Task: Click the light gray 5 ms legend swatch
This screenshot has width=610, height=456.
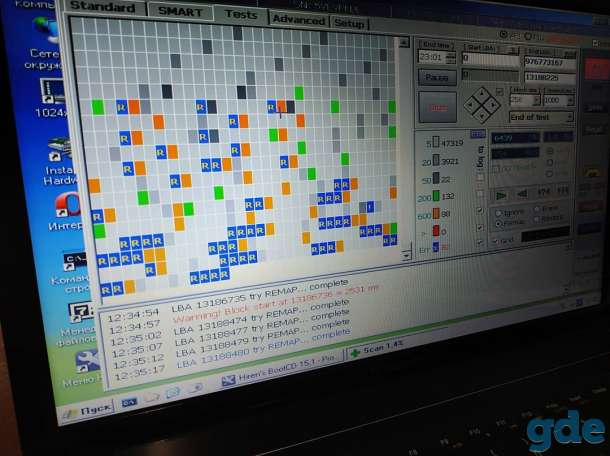Action: click(436, 142)
